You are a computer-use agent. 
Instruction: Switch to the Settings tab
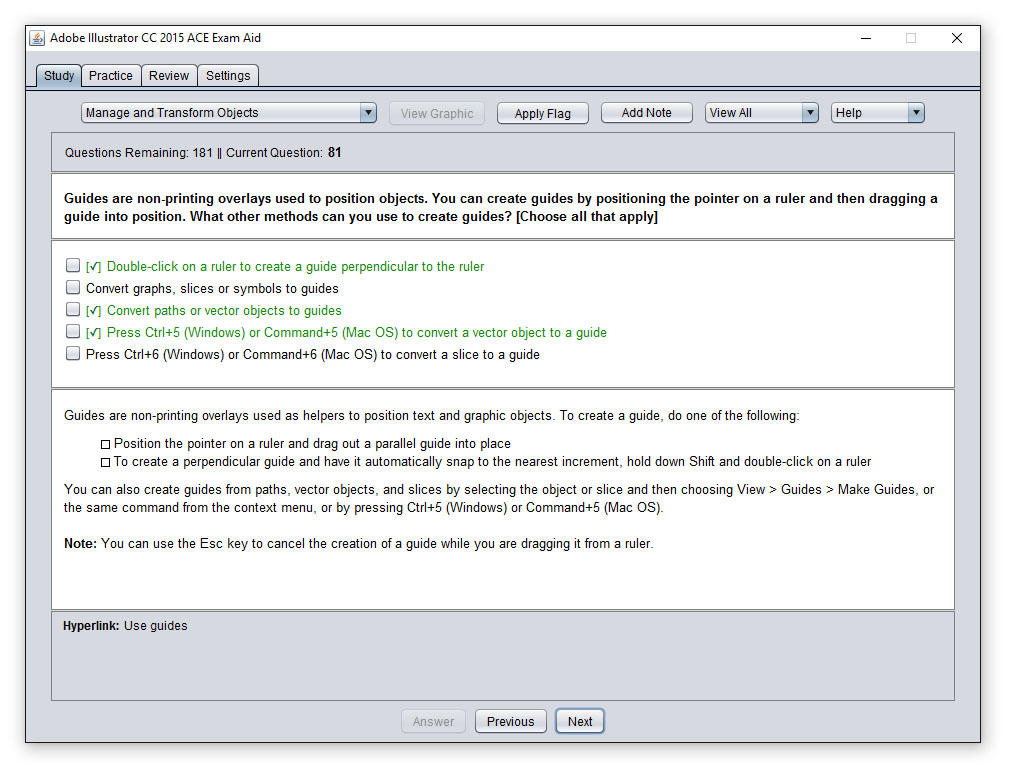click(x=228, y=75)
